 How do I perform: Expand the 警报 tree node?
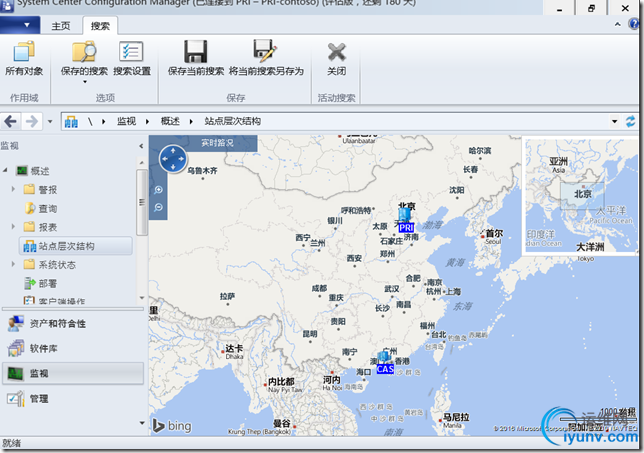click(13, 189)
